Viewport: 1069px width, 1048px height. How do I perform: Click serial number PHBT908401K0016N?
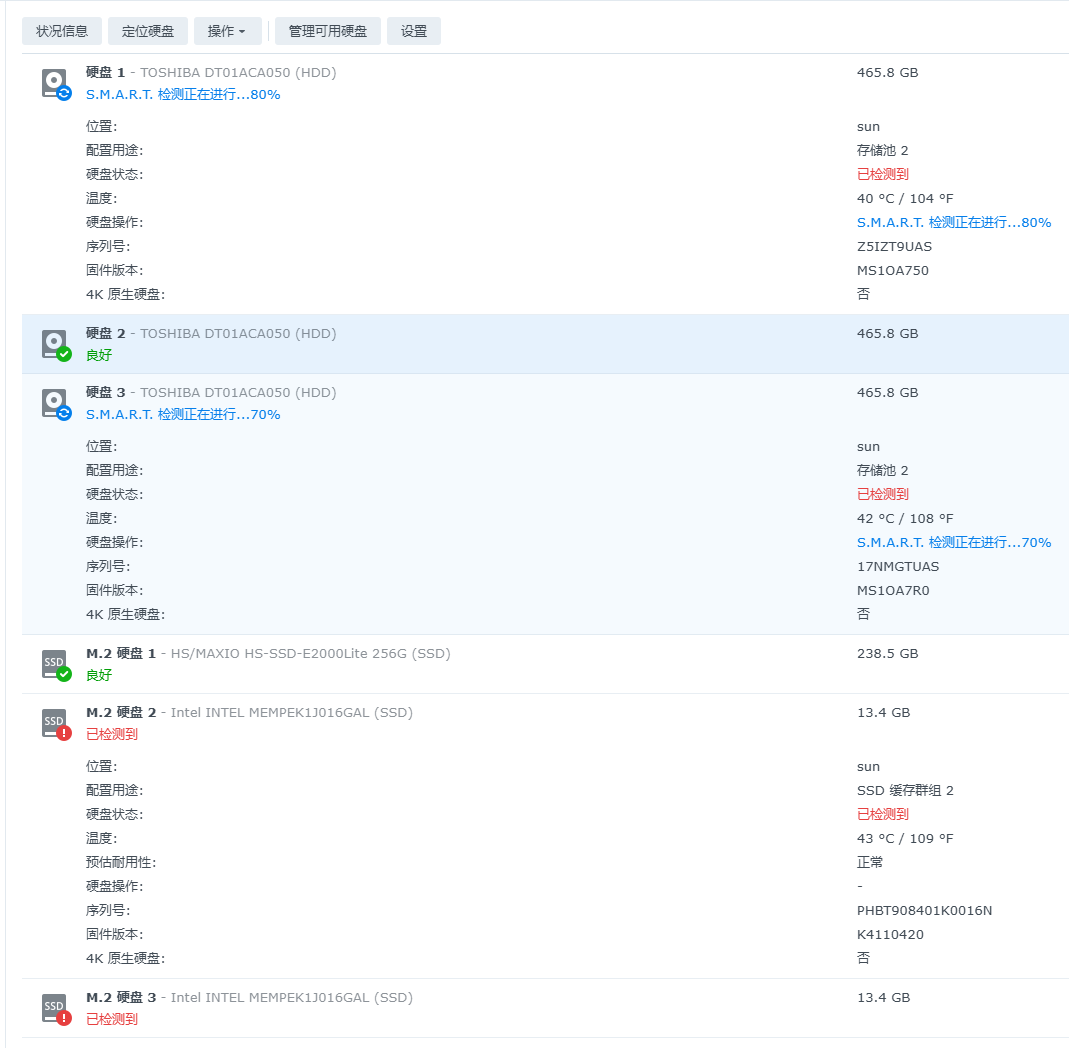point(924,910)
